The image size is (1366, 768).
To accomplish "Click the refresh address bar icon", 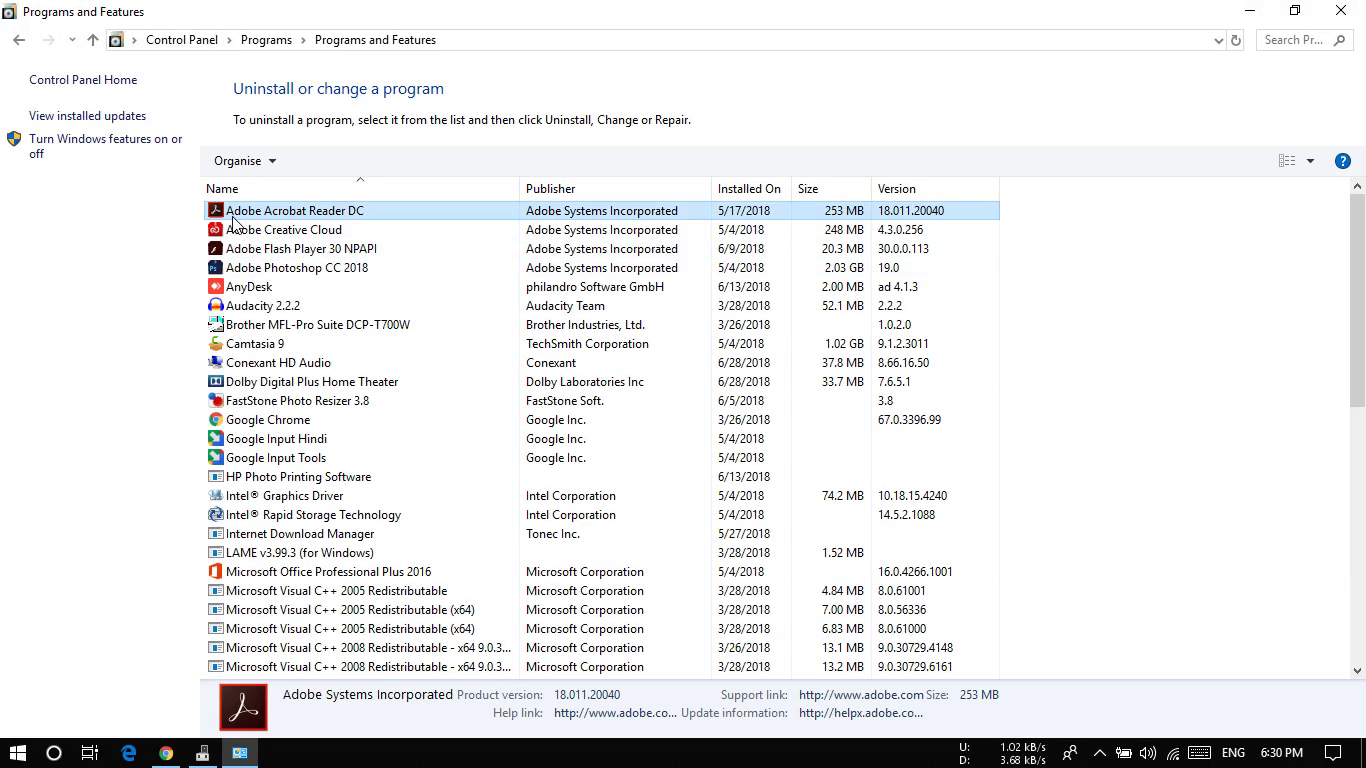I will [x=1236, y=40].
